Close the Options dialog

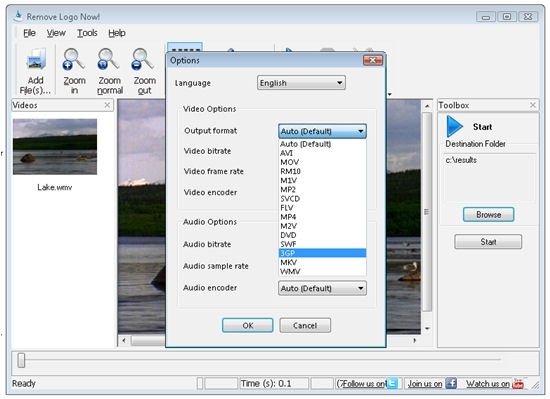point(373,60)
